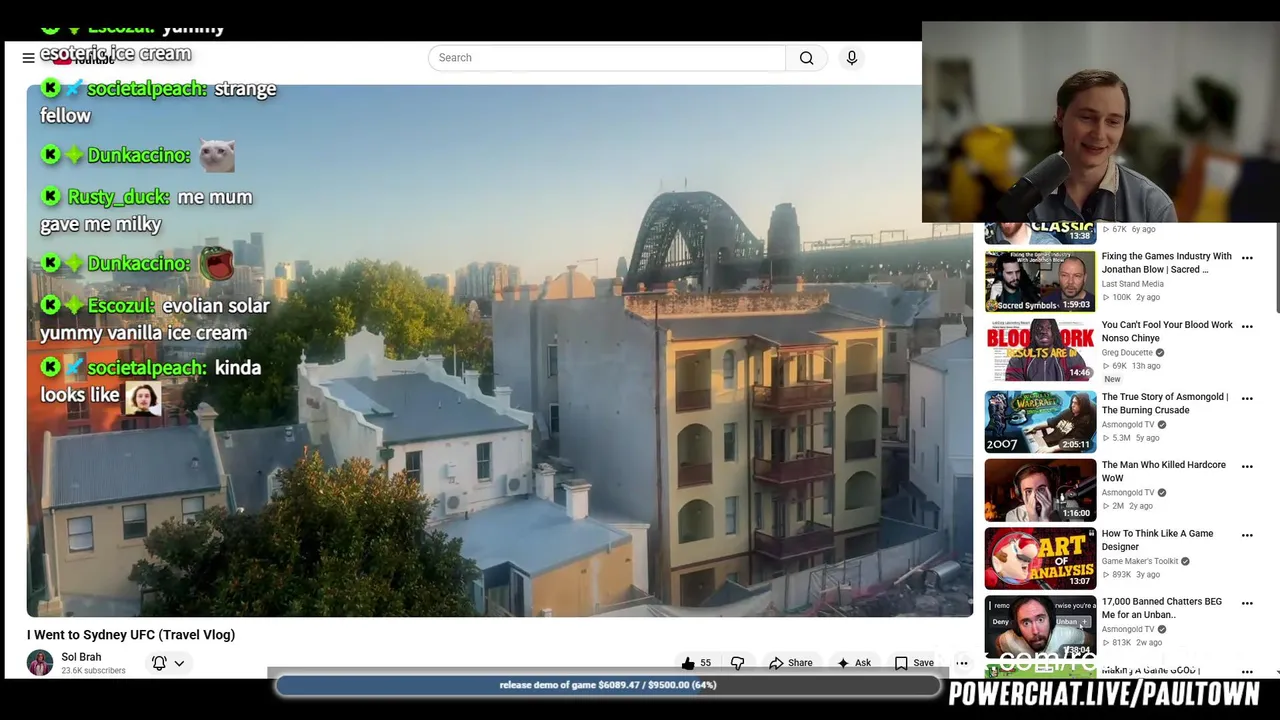This screenshot has height=720, width=1280.
Task: Open title The Man Who Killed Hardcore WoW
Action: (1163, 471)
